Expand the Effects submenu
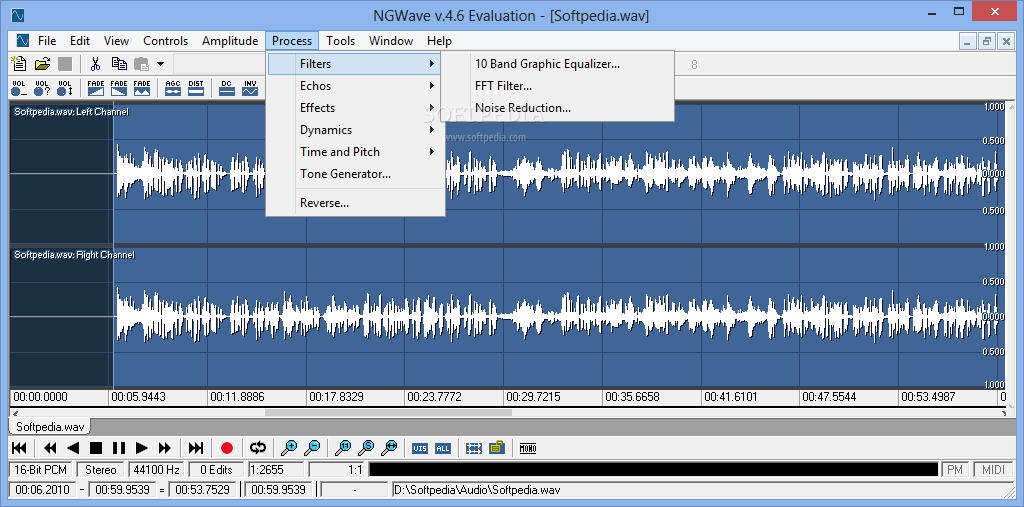The width and height of the screenshot is (1024, 507). pos(355,108)
